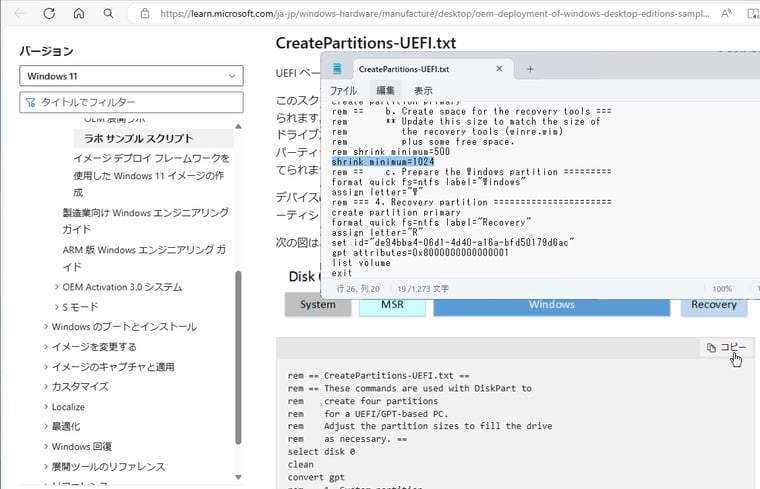This screenshot has width=760, height=489.
Task: Click the copy icon of the code block
Action: 711,347
